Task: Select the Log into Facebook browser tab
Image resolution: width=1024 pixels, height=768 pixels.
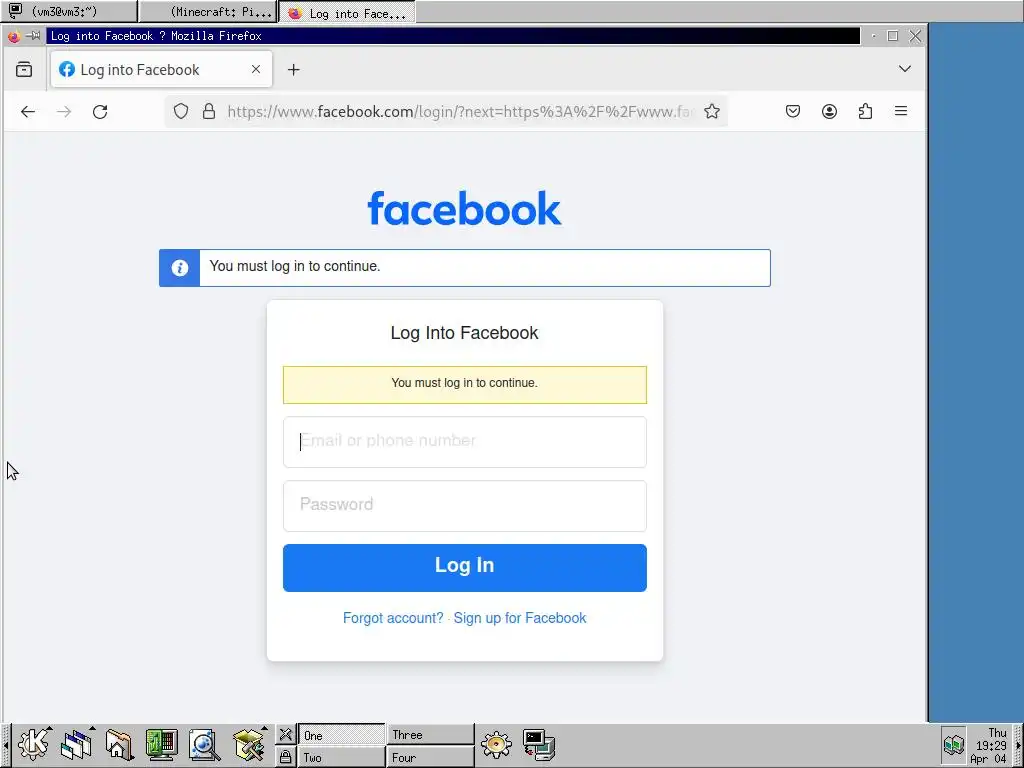Action: tap(161, 69)
